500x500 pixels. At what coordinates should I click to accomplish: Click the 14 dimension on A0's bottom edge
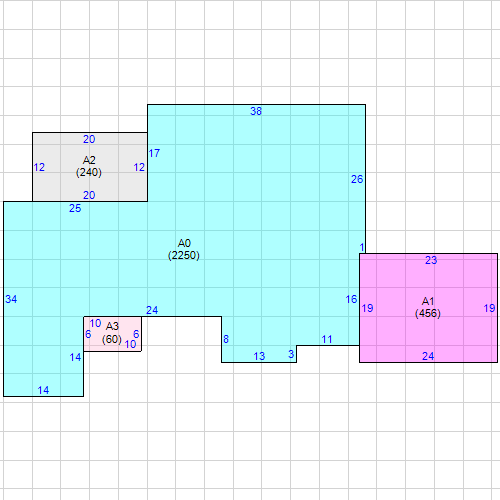(x=43, y=390)
